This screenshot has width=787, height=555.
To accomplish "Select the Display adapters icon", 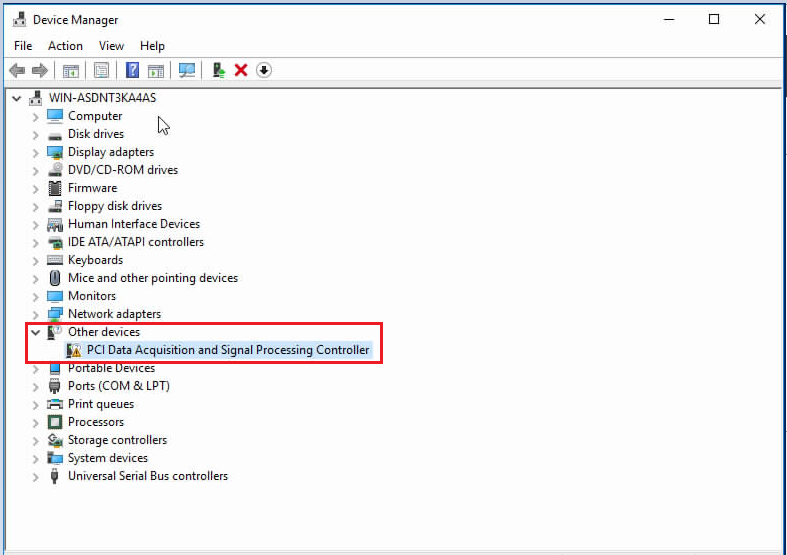I will [x=55, y=152].
